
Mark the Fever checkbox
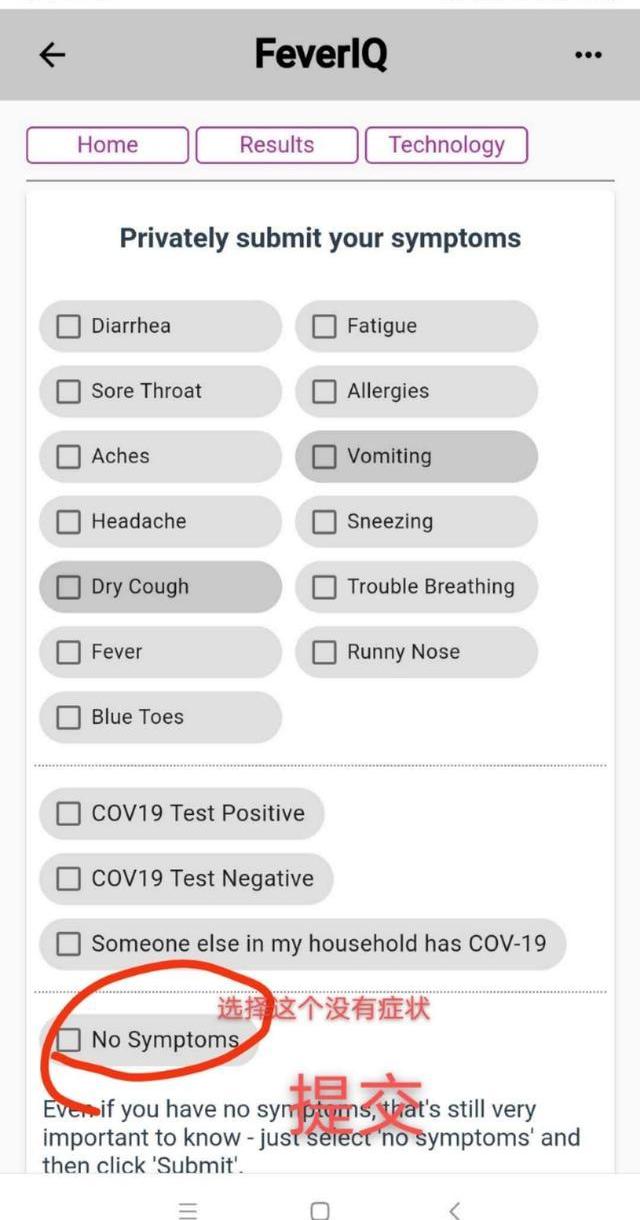point(68,652)
